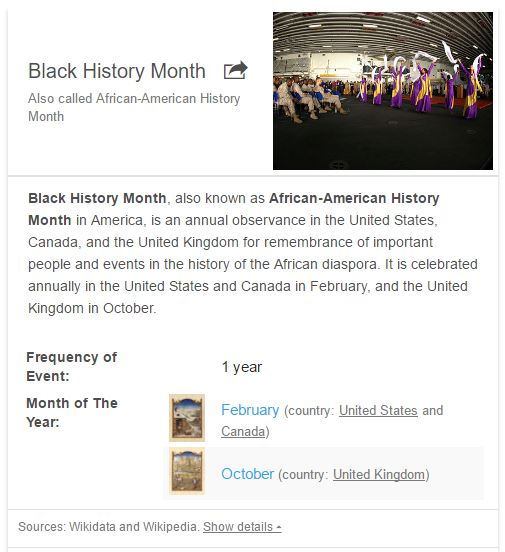
Task: Click the highlighted October row background
Action: pyautogui.click(x=324, y=473)
